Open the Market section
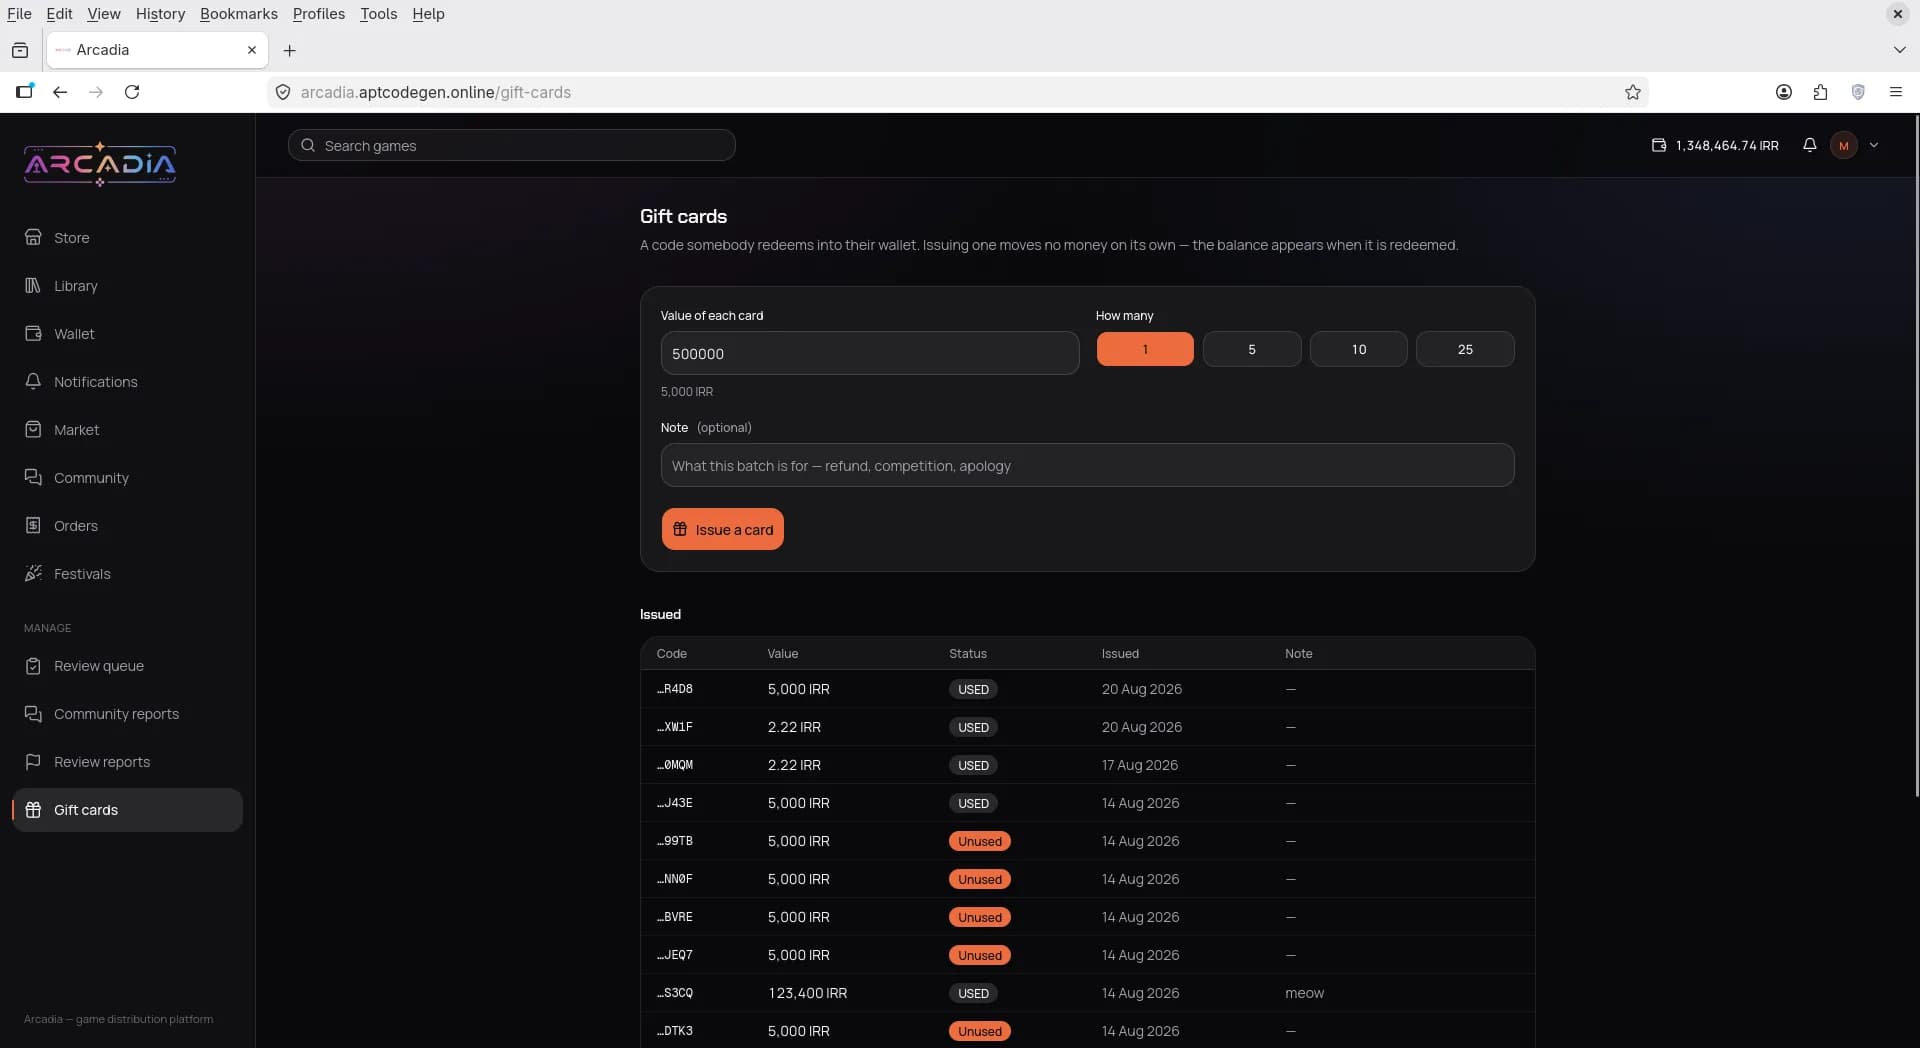Image resolution: width=1920 pixels, height=1048 pixels. pos(127,430)
